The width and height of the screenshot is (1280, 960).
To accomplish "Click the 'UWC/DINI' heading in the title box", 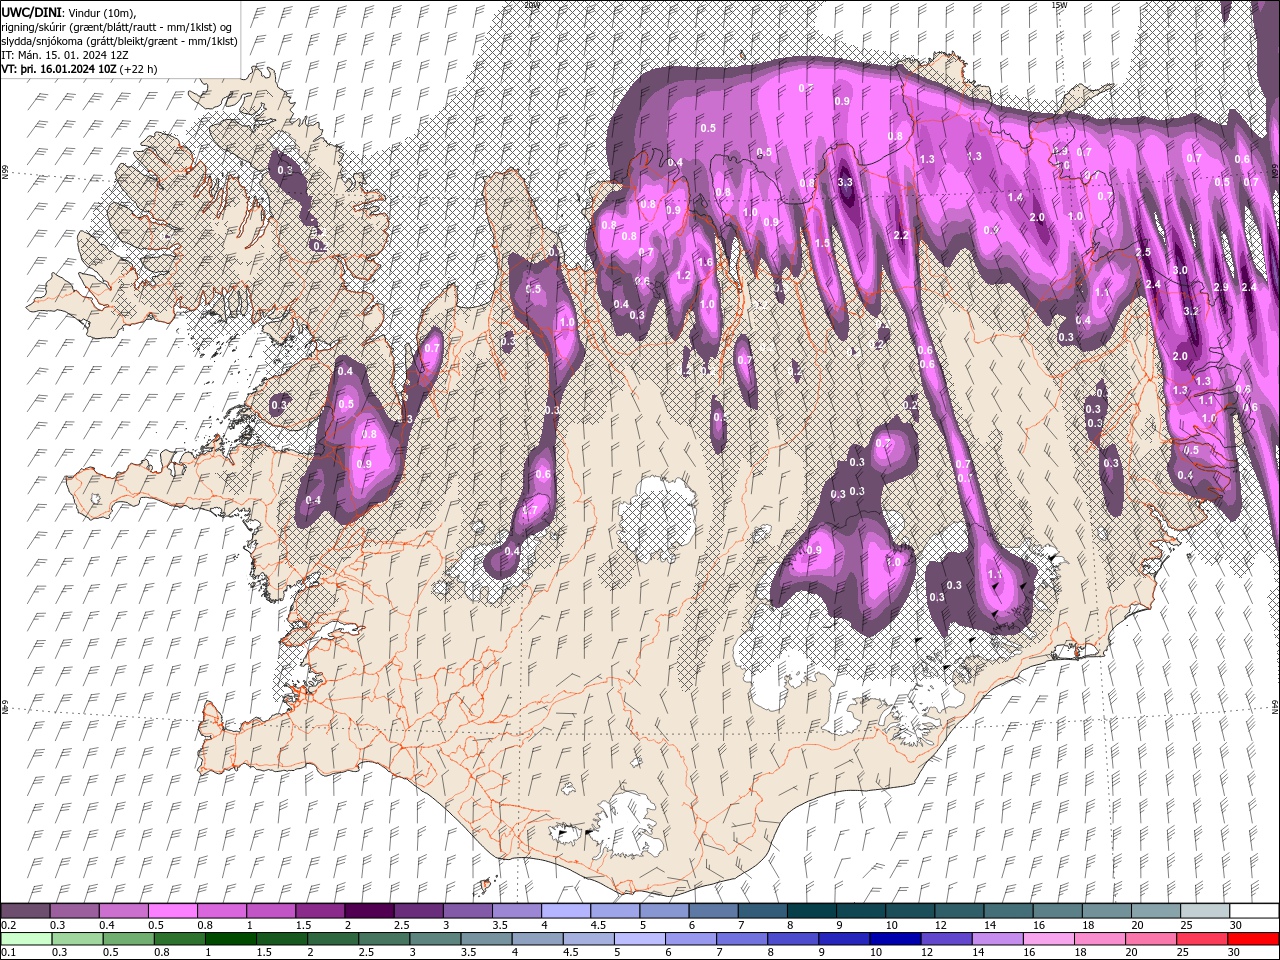I will click(33, 11).
